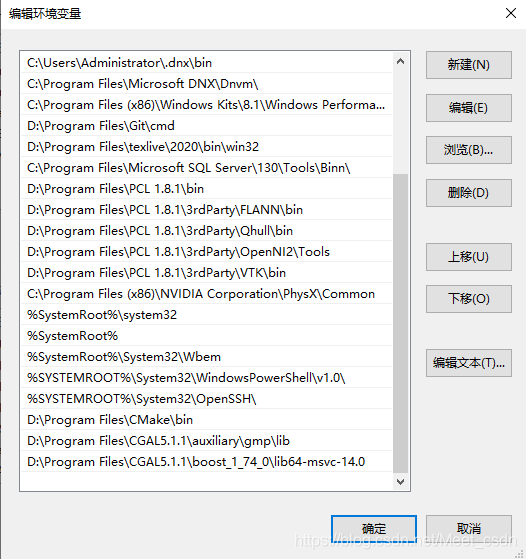526x559 pixels.
Task: Select the 3rdParty\FLANN\bin path
Action: [x=206, y=210]
